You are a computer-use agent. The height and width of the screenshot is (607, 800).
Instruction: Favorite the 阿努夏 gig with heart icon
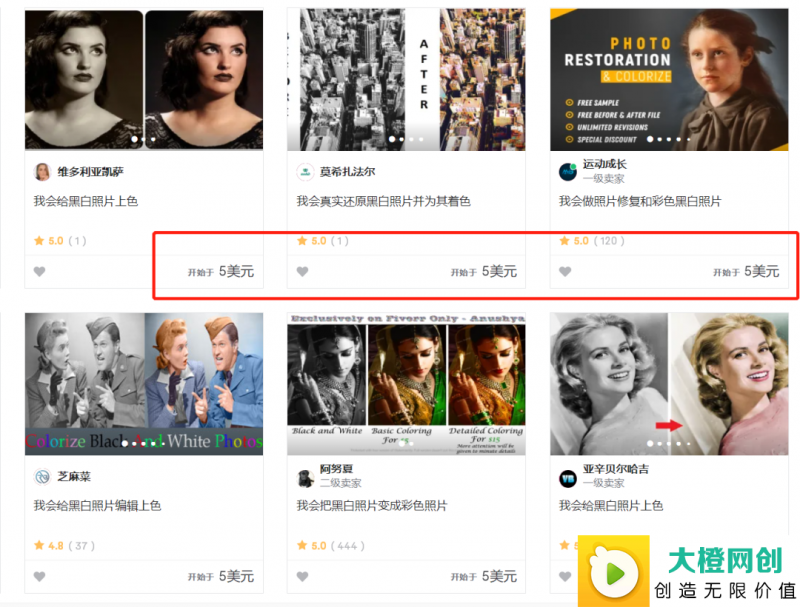[x=303, y=576]
